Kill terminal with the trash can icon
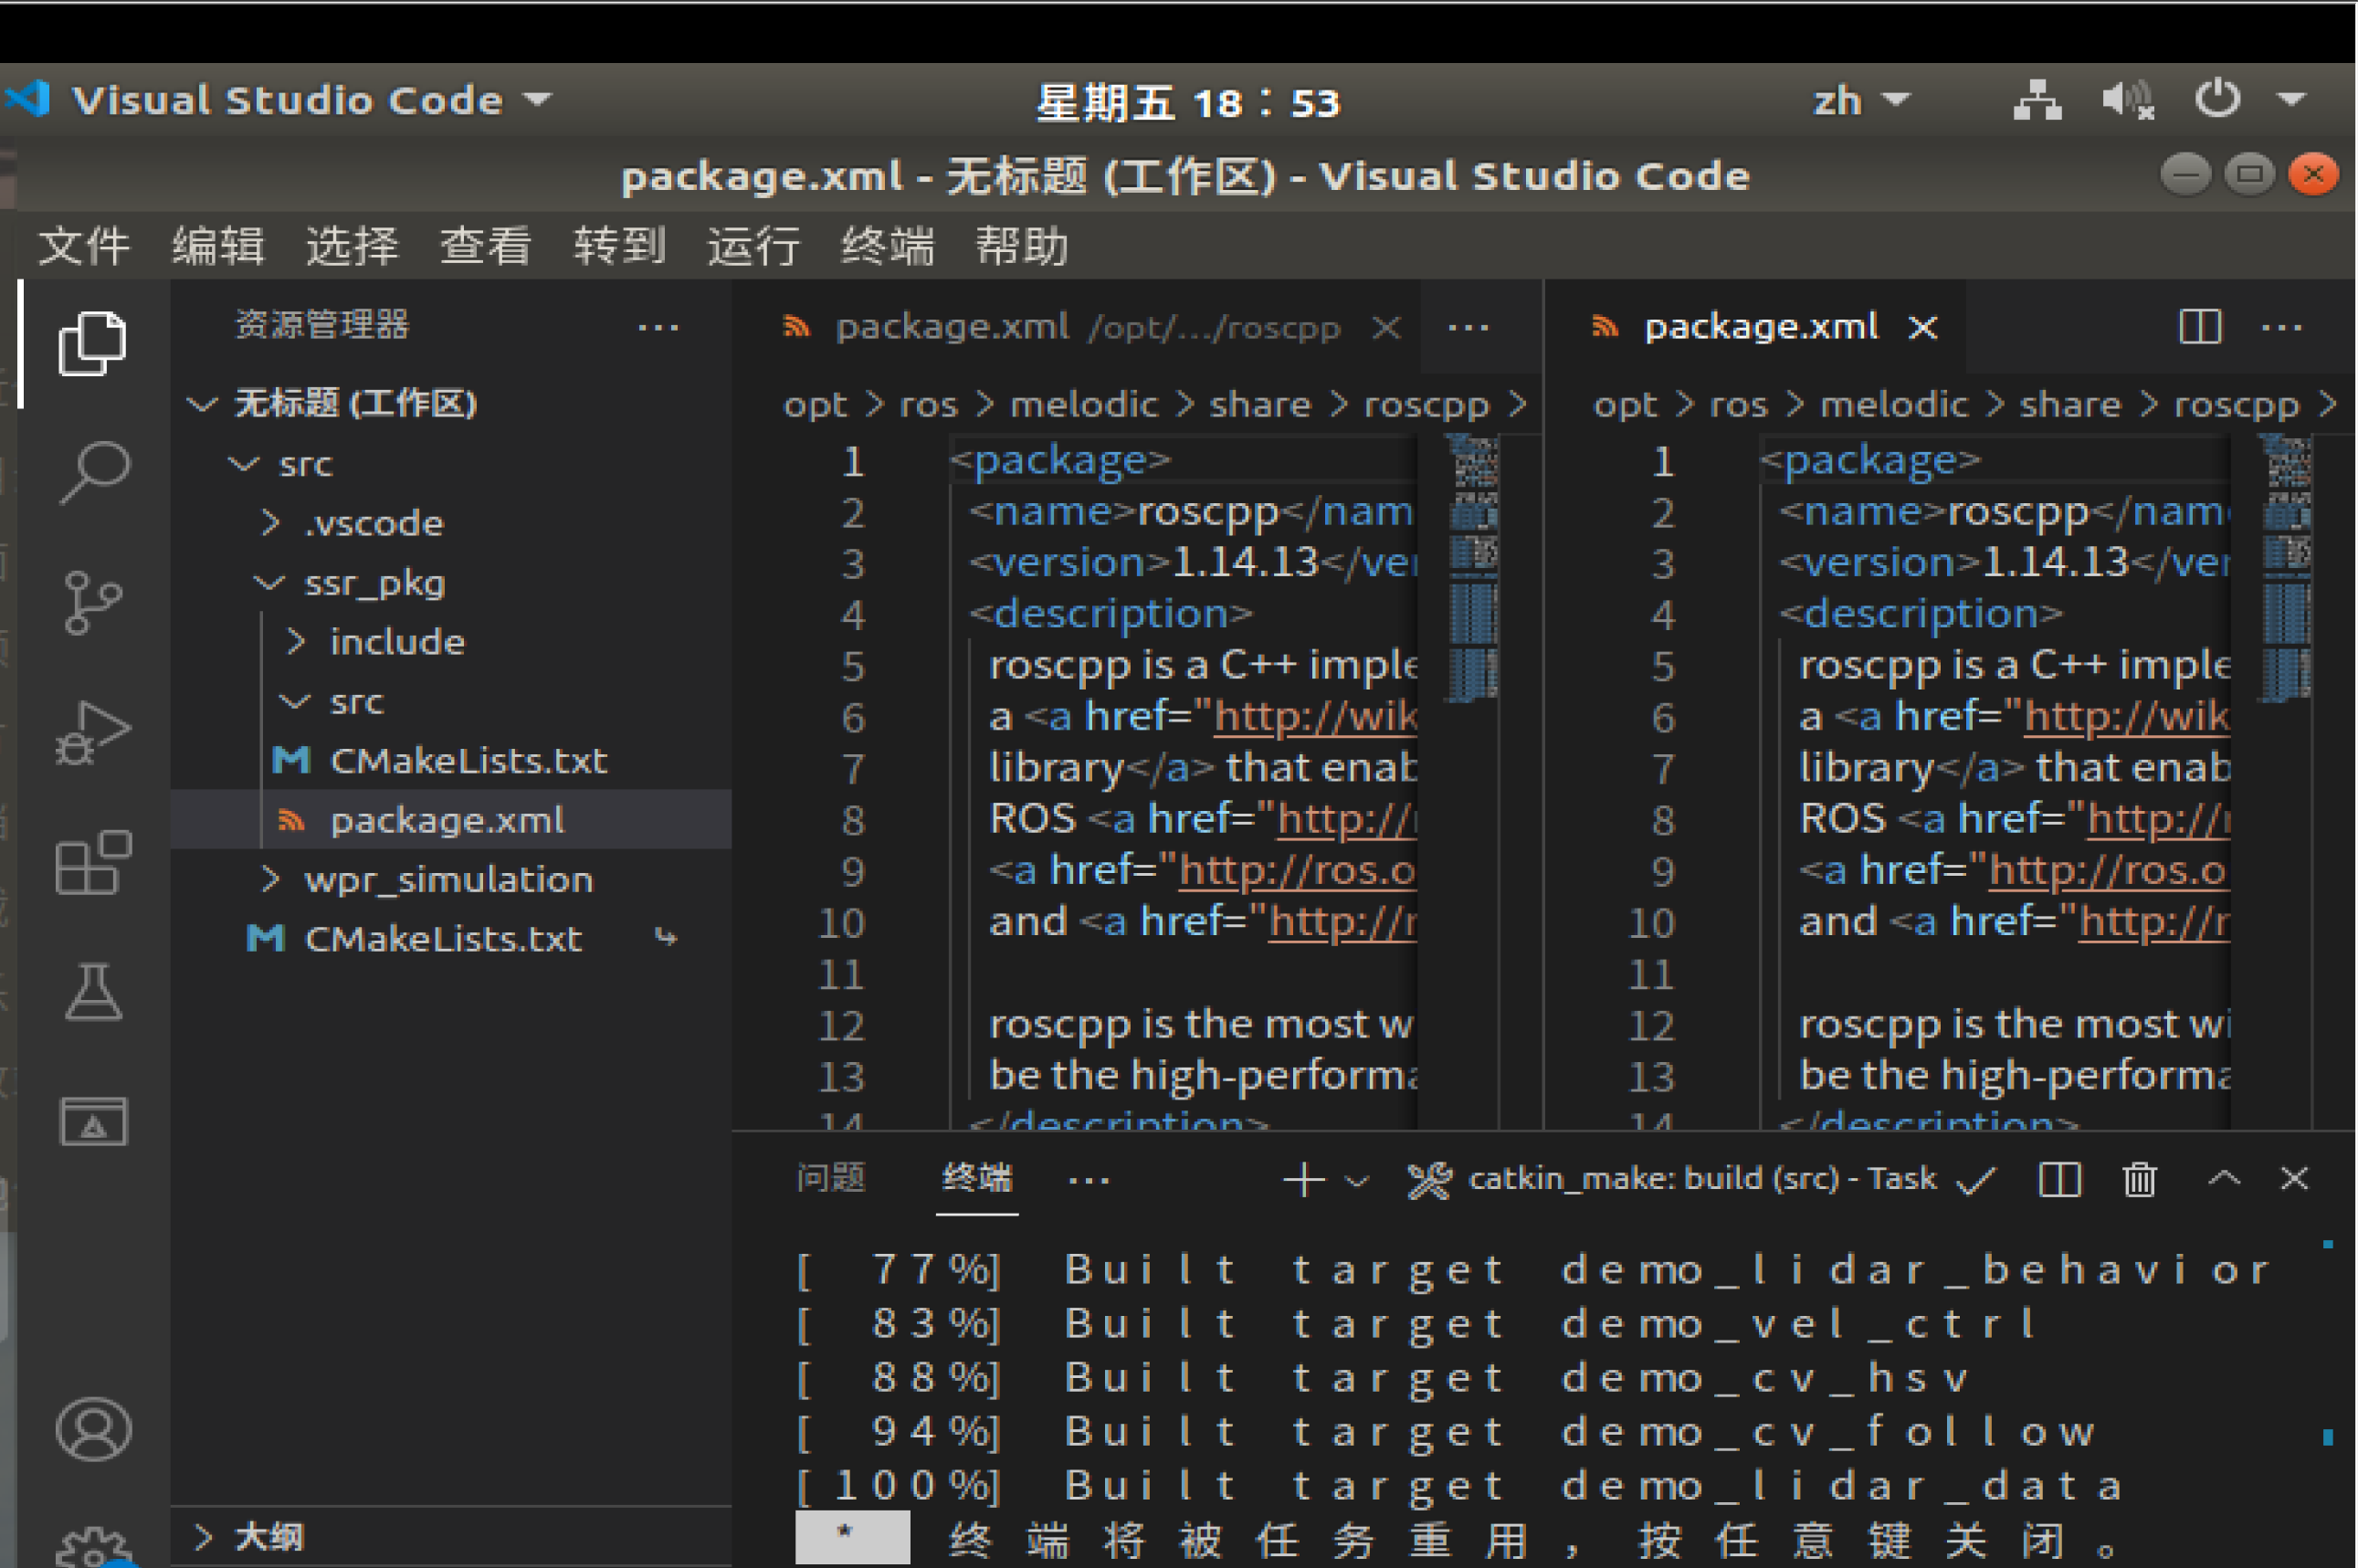The height and width of the screenshot is (1568, 2358). 2139,1180
